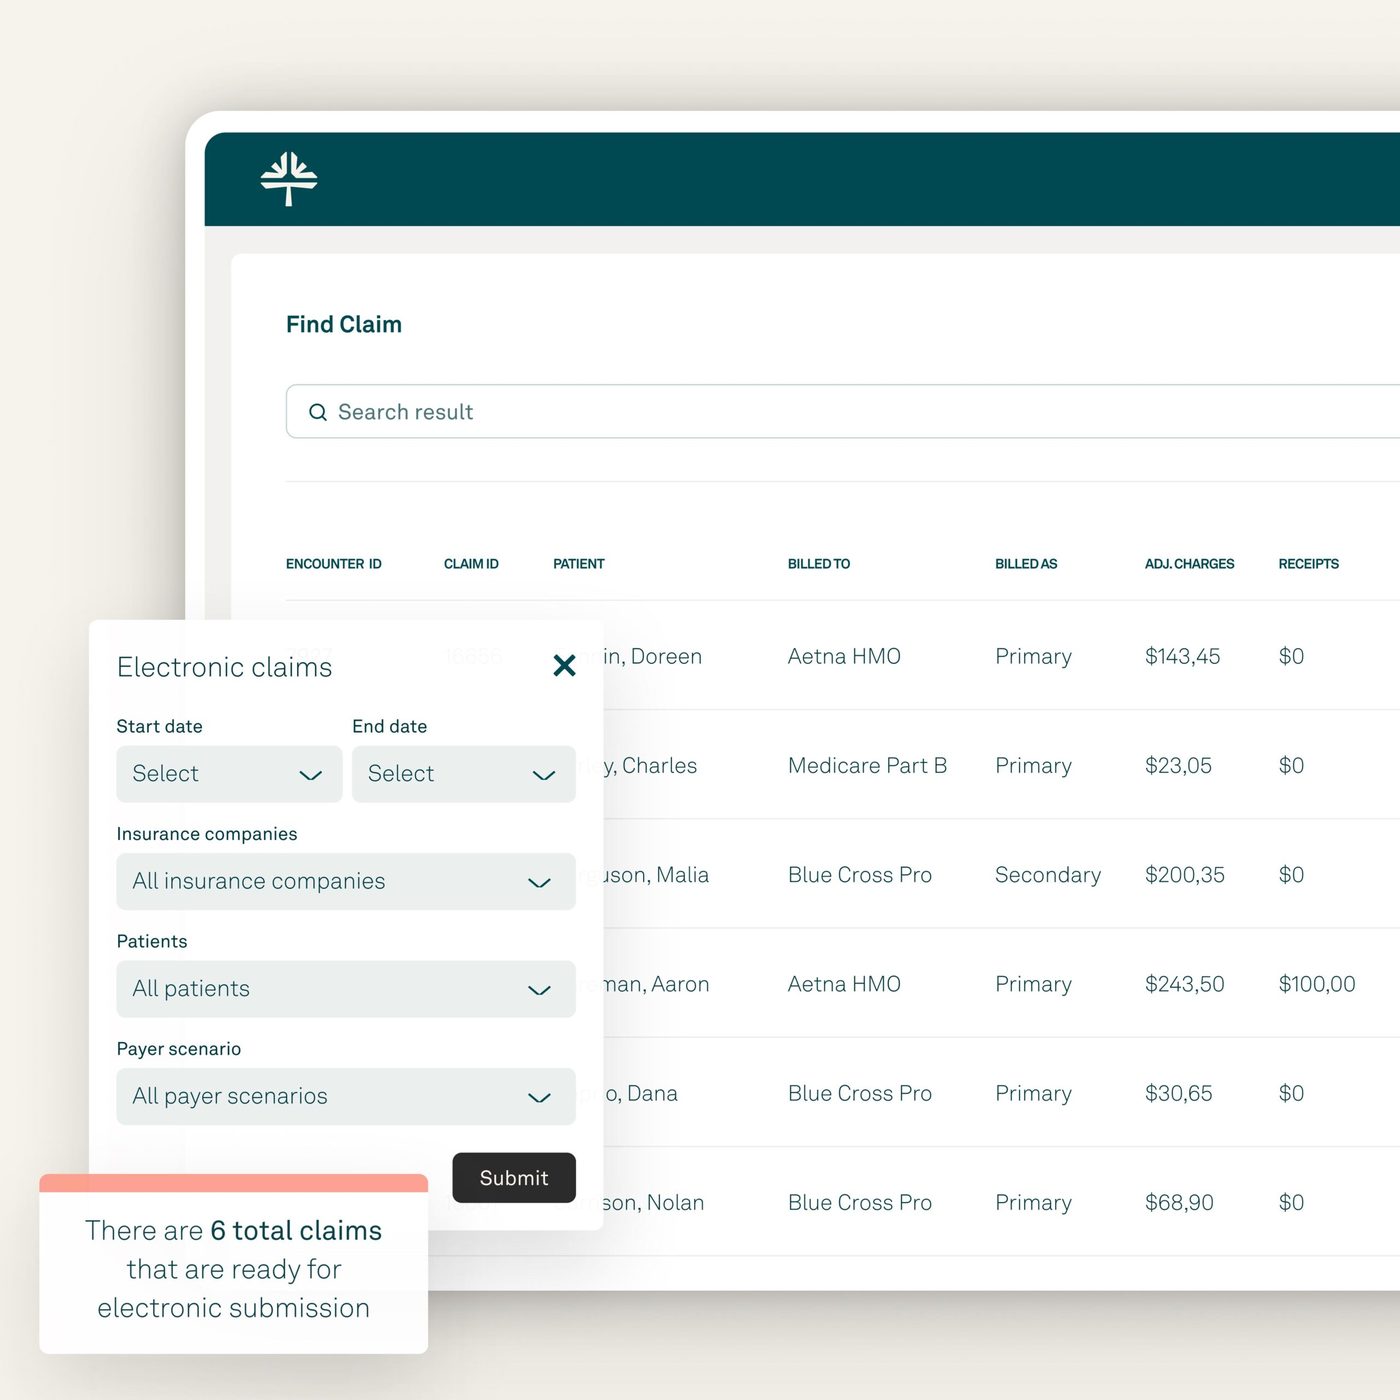Click the Submit button
The width and height of the screenshot is (1400, 1400).
(514, 1177)
